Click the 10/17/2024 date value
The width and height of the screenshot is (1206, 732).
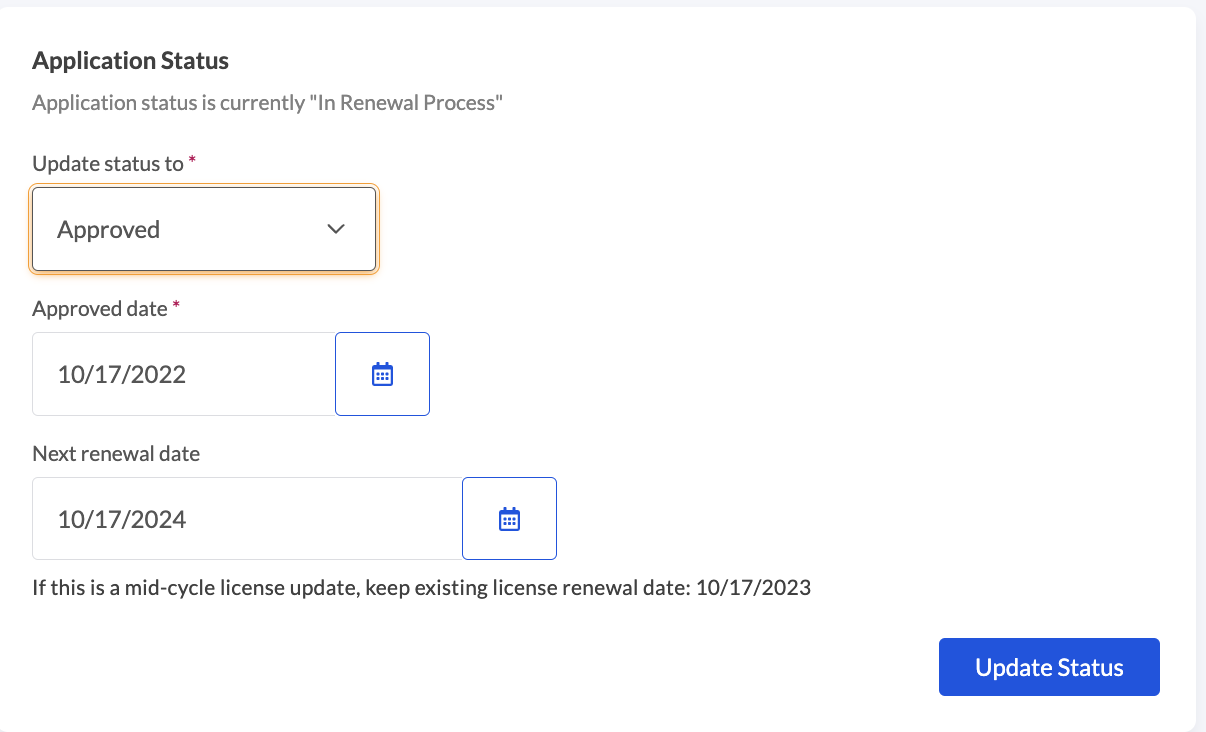[x=122, y=520]
